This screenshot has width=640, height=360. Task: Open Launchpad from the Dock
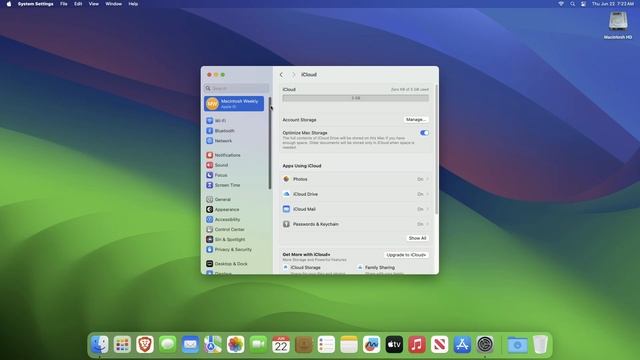point(122,344)
